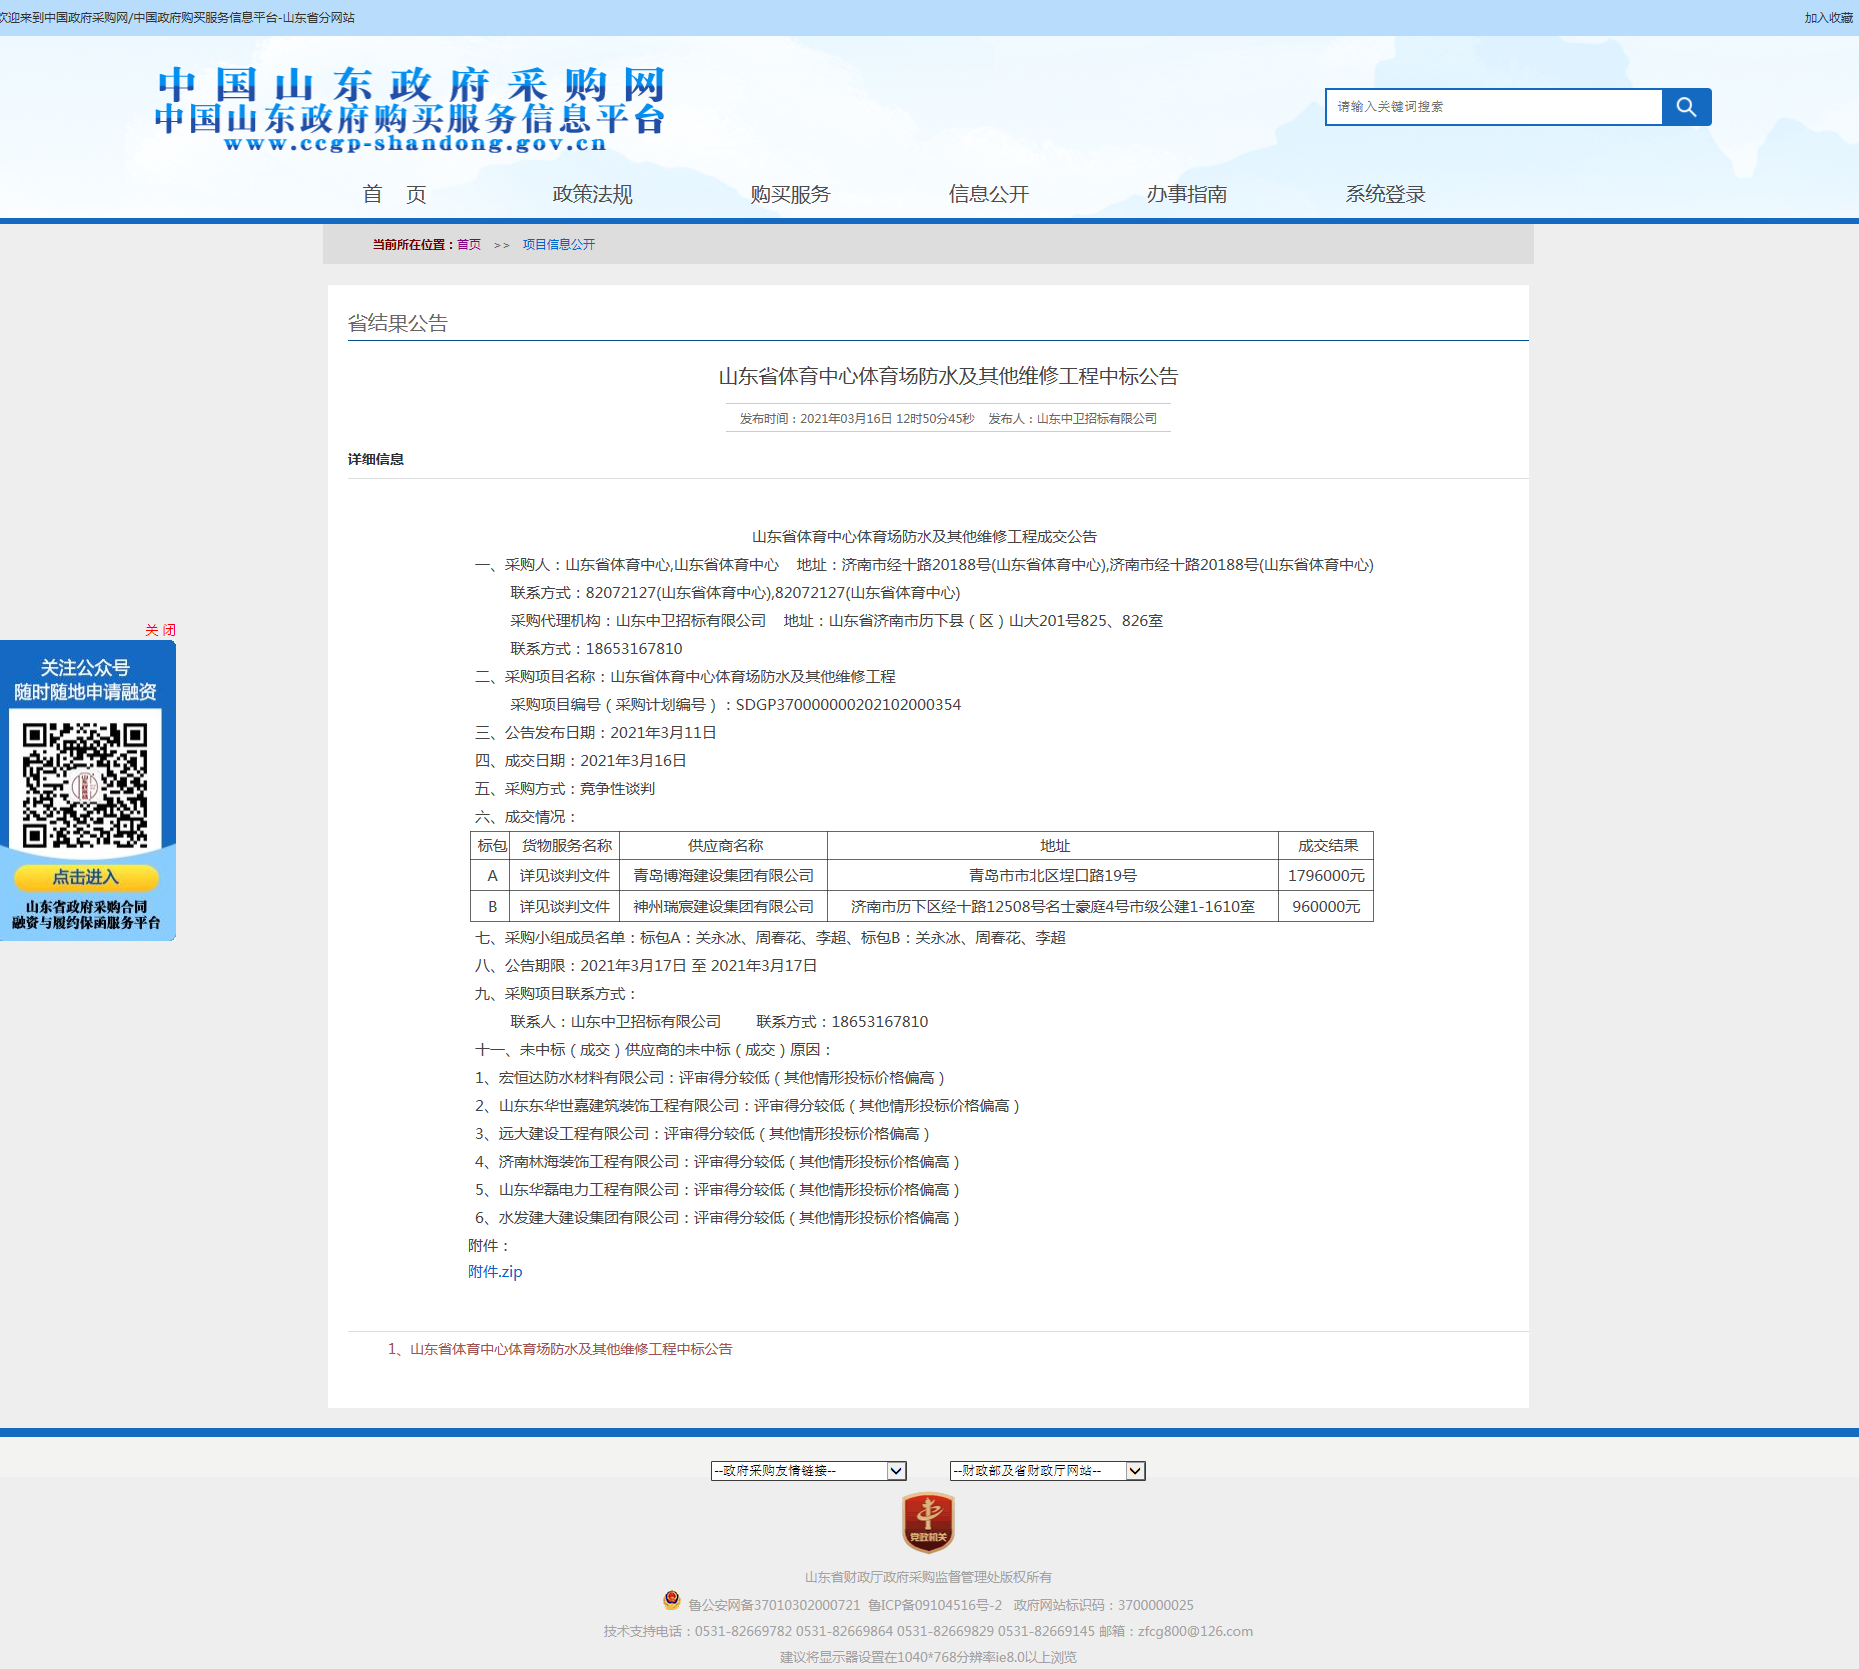Click the search magnifier icon

coord(1686,106)
